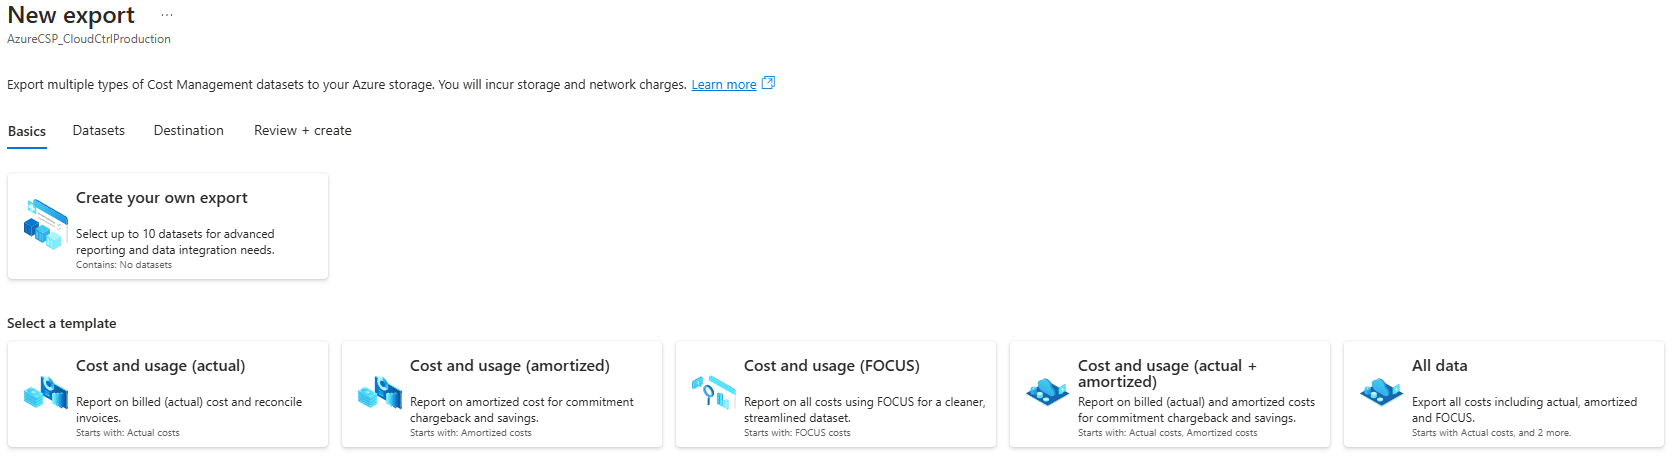Select the Create your own export title
The height and width of the screenshot is (461, 1677).
[x=162, y=198]
